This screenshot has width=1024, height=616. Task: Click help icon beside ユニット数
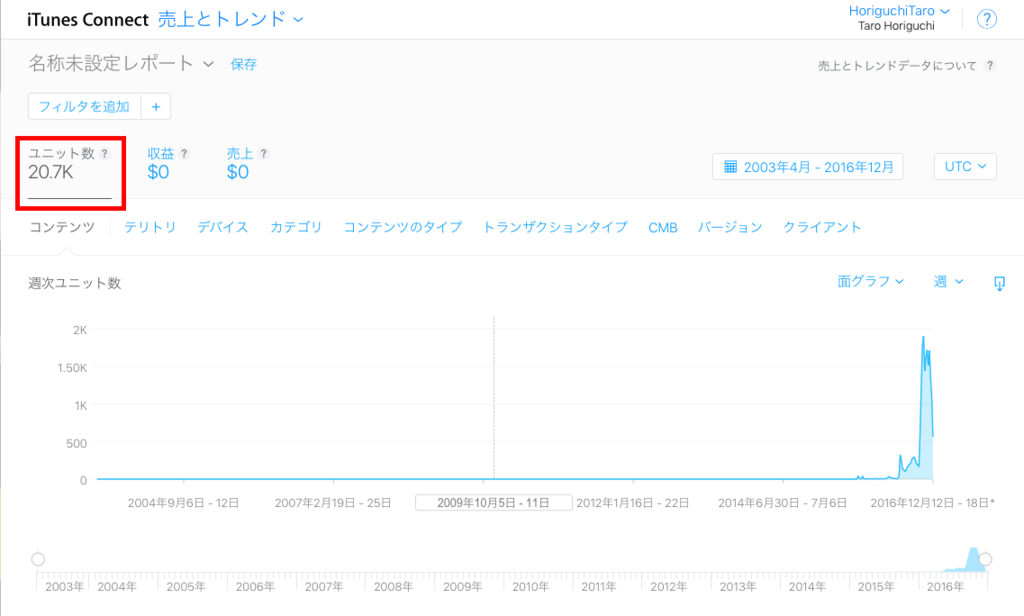pyautogui.click(x=104, y=154)
